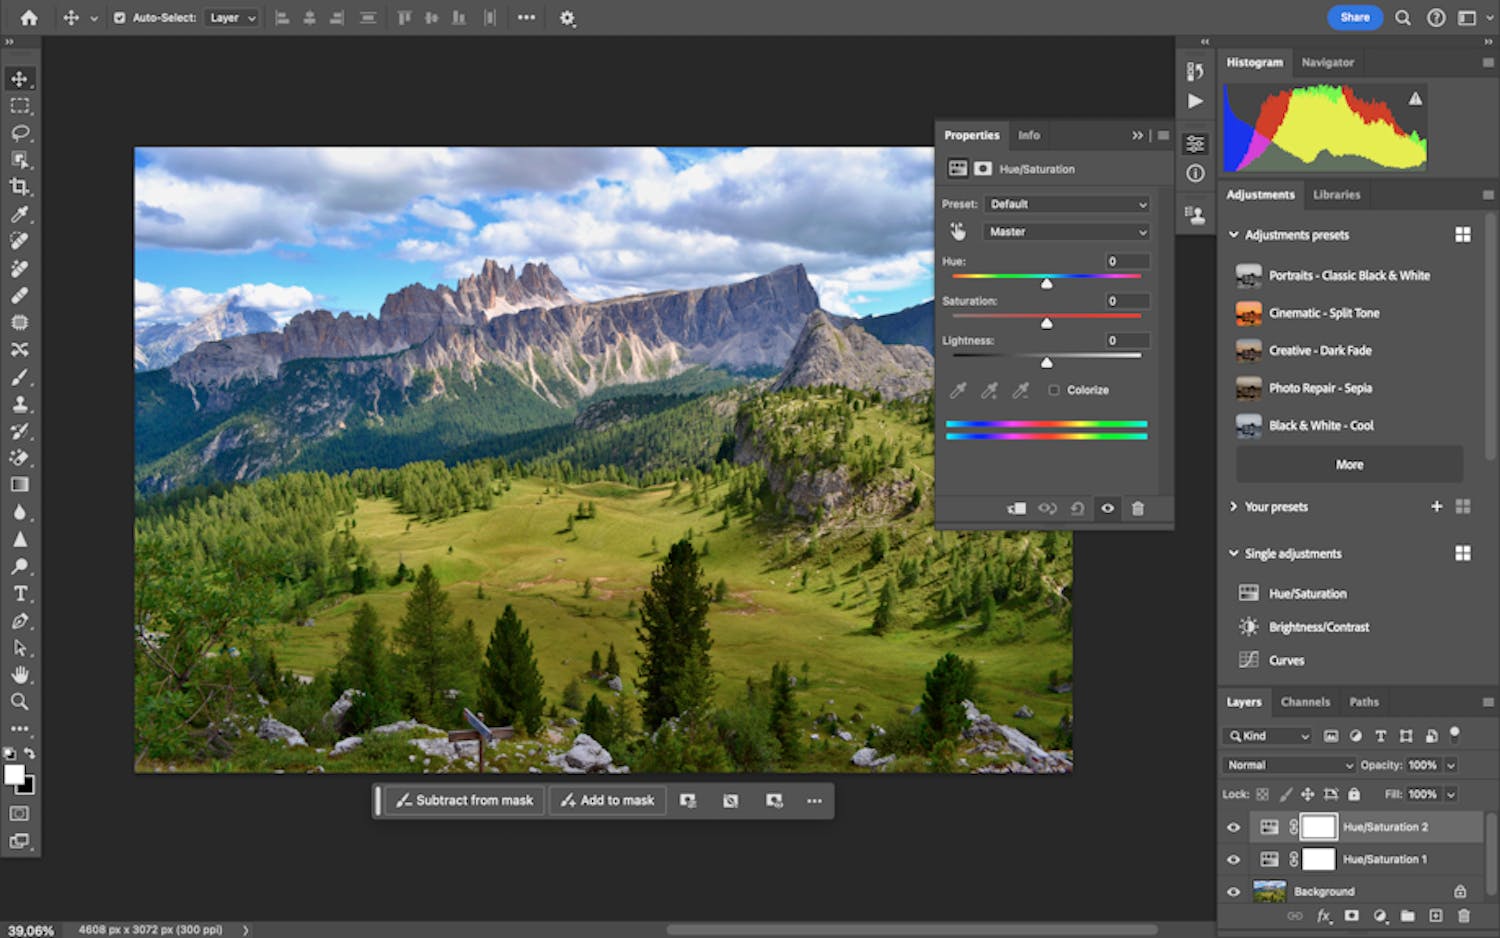
Task: Hide the Hue/Saturation 2 layer
Action: (x=1233, y=827)
